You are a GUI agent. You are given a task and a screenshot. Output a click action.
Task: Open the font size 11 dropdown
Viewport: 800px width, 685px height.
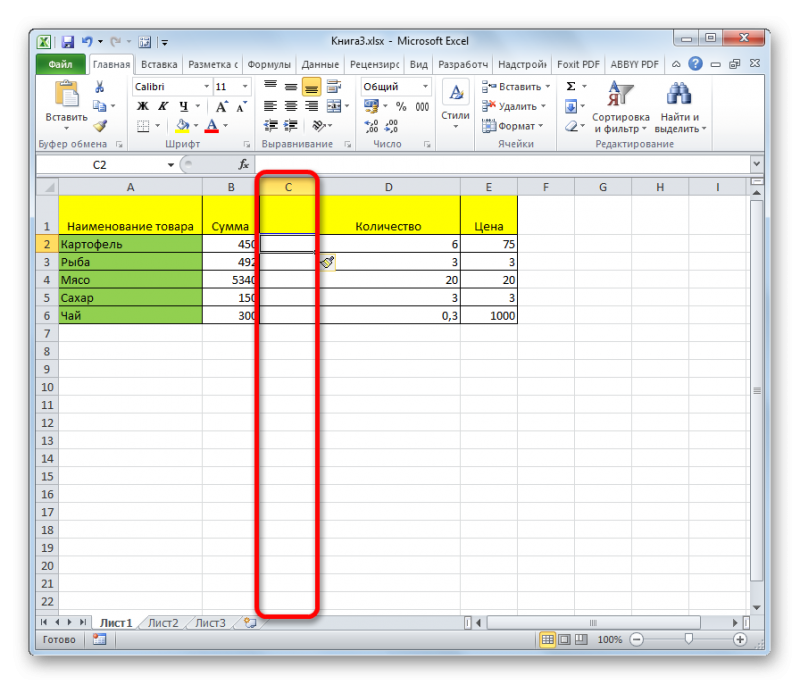point(245,87)
